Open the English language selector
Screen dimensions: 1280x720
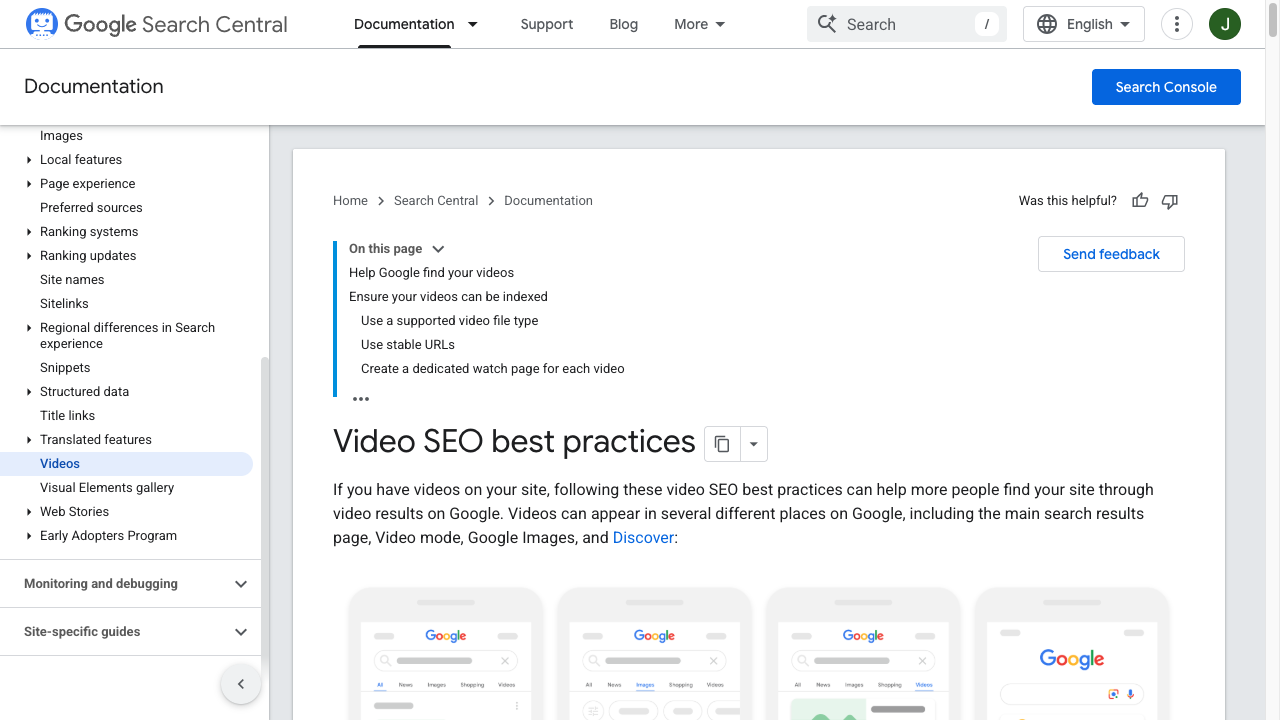tap(1084, 24)
